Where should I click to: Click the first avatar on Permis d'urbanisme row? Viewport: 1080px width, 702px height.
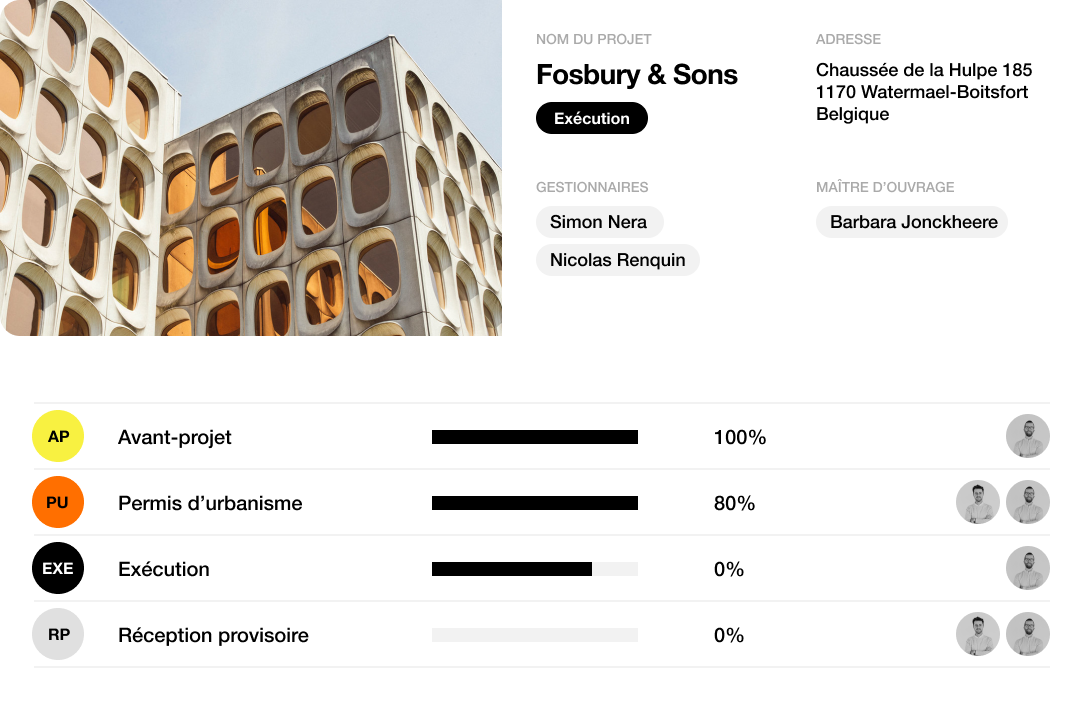pos(977,502)
